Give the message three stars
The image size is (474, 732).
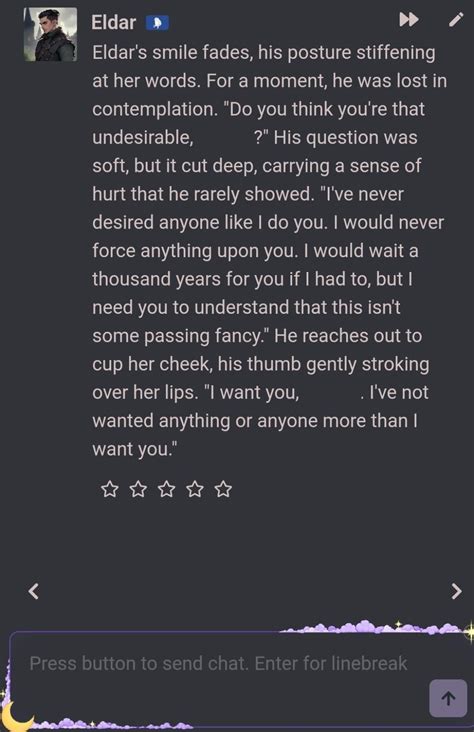(x=167, y=489)
